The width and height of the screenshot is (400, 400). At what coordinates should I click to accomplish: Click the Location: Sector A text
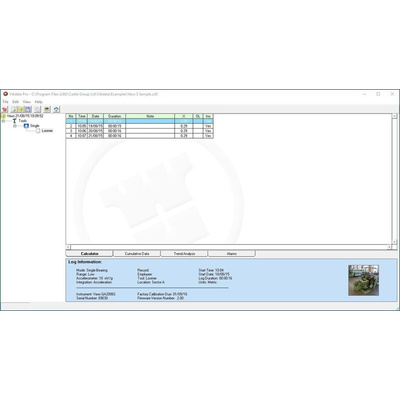click(x=151, y=282)
